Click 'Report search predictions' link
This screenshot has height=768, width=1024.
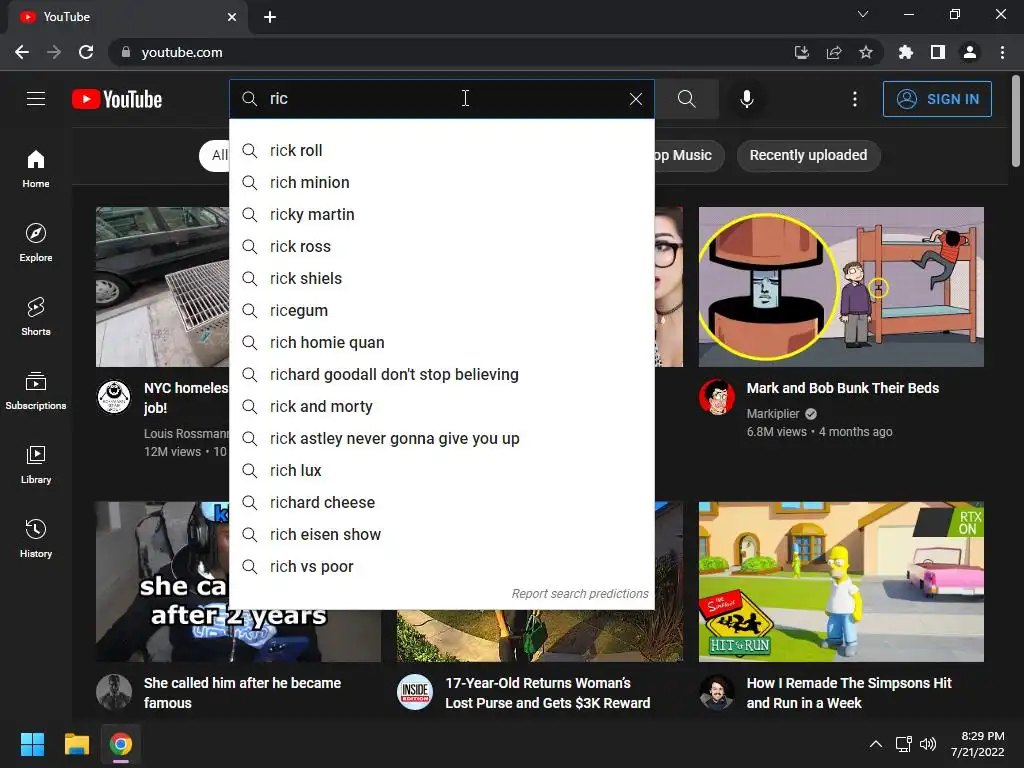tap(580, 594)
